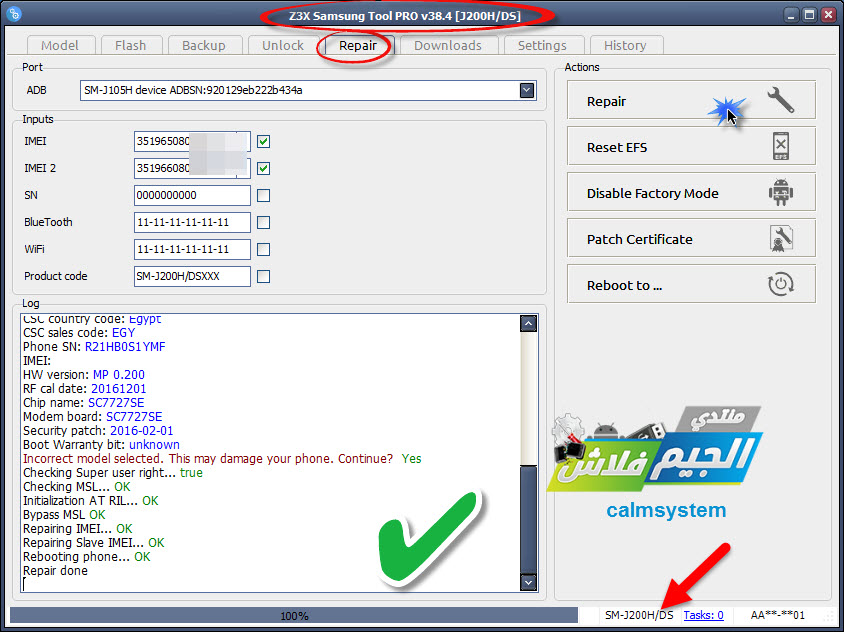The image size is (844, 632).
Task: Click the ADB device combo box
Action: click(308, 90)
